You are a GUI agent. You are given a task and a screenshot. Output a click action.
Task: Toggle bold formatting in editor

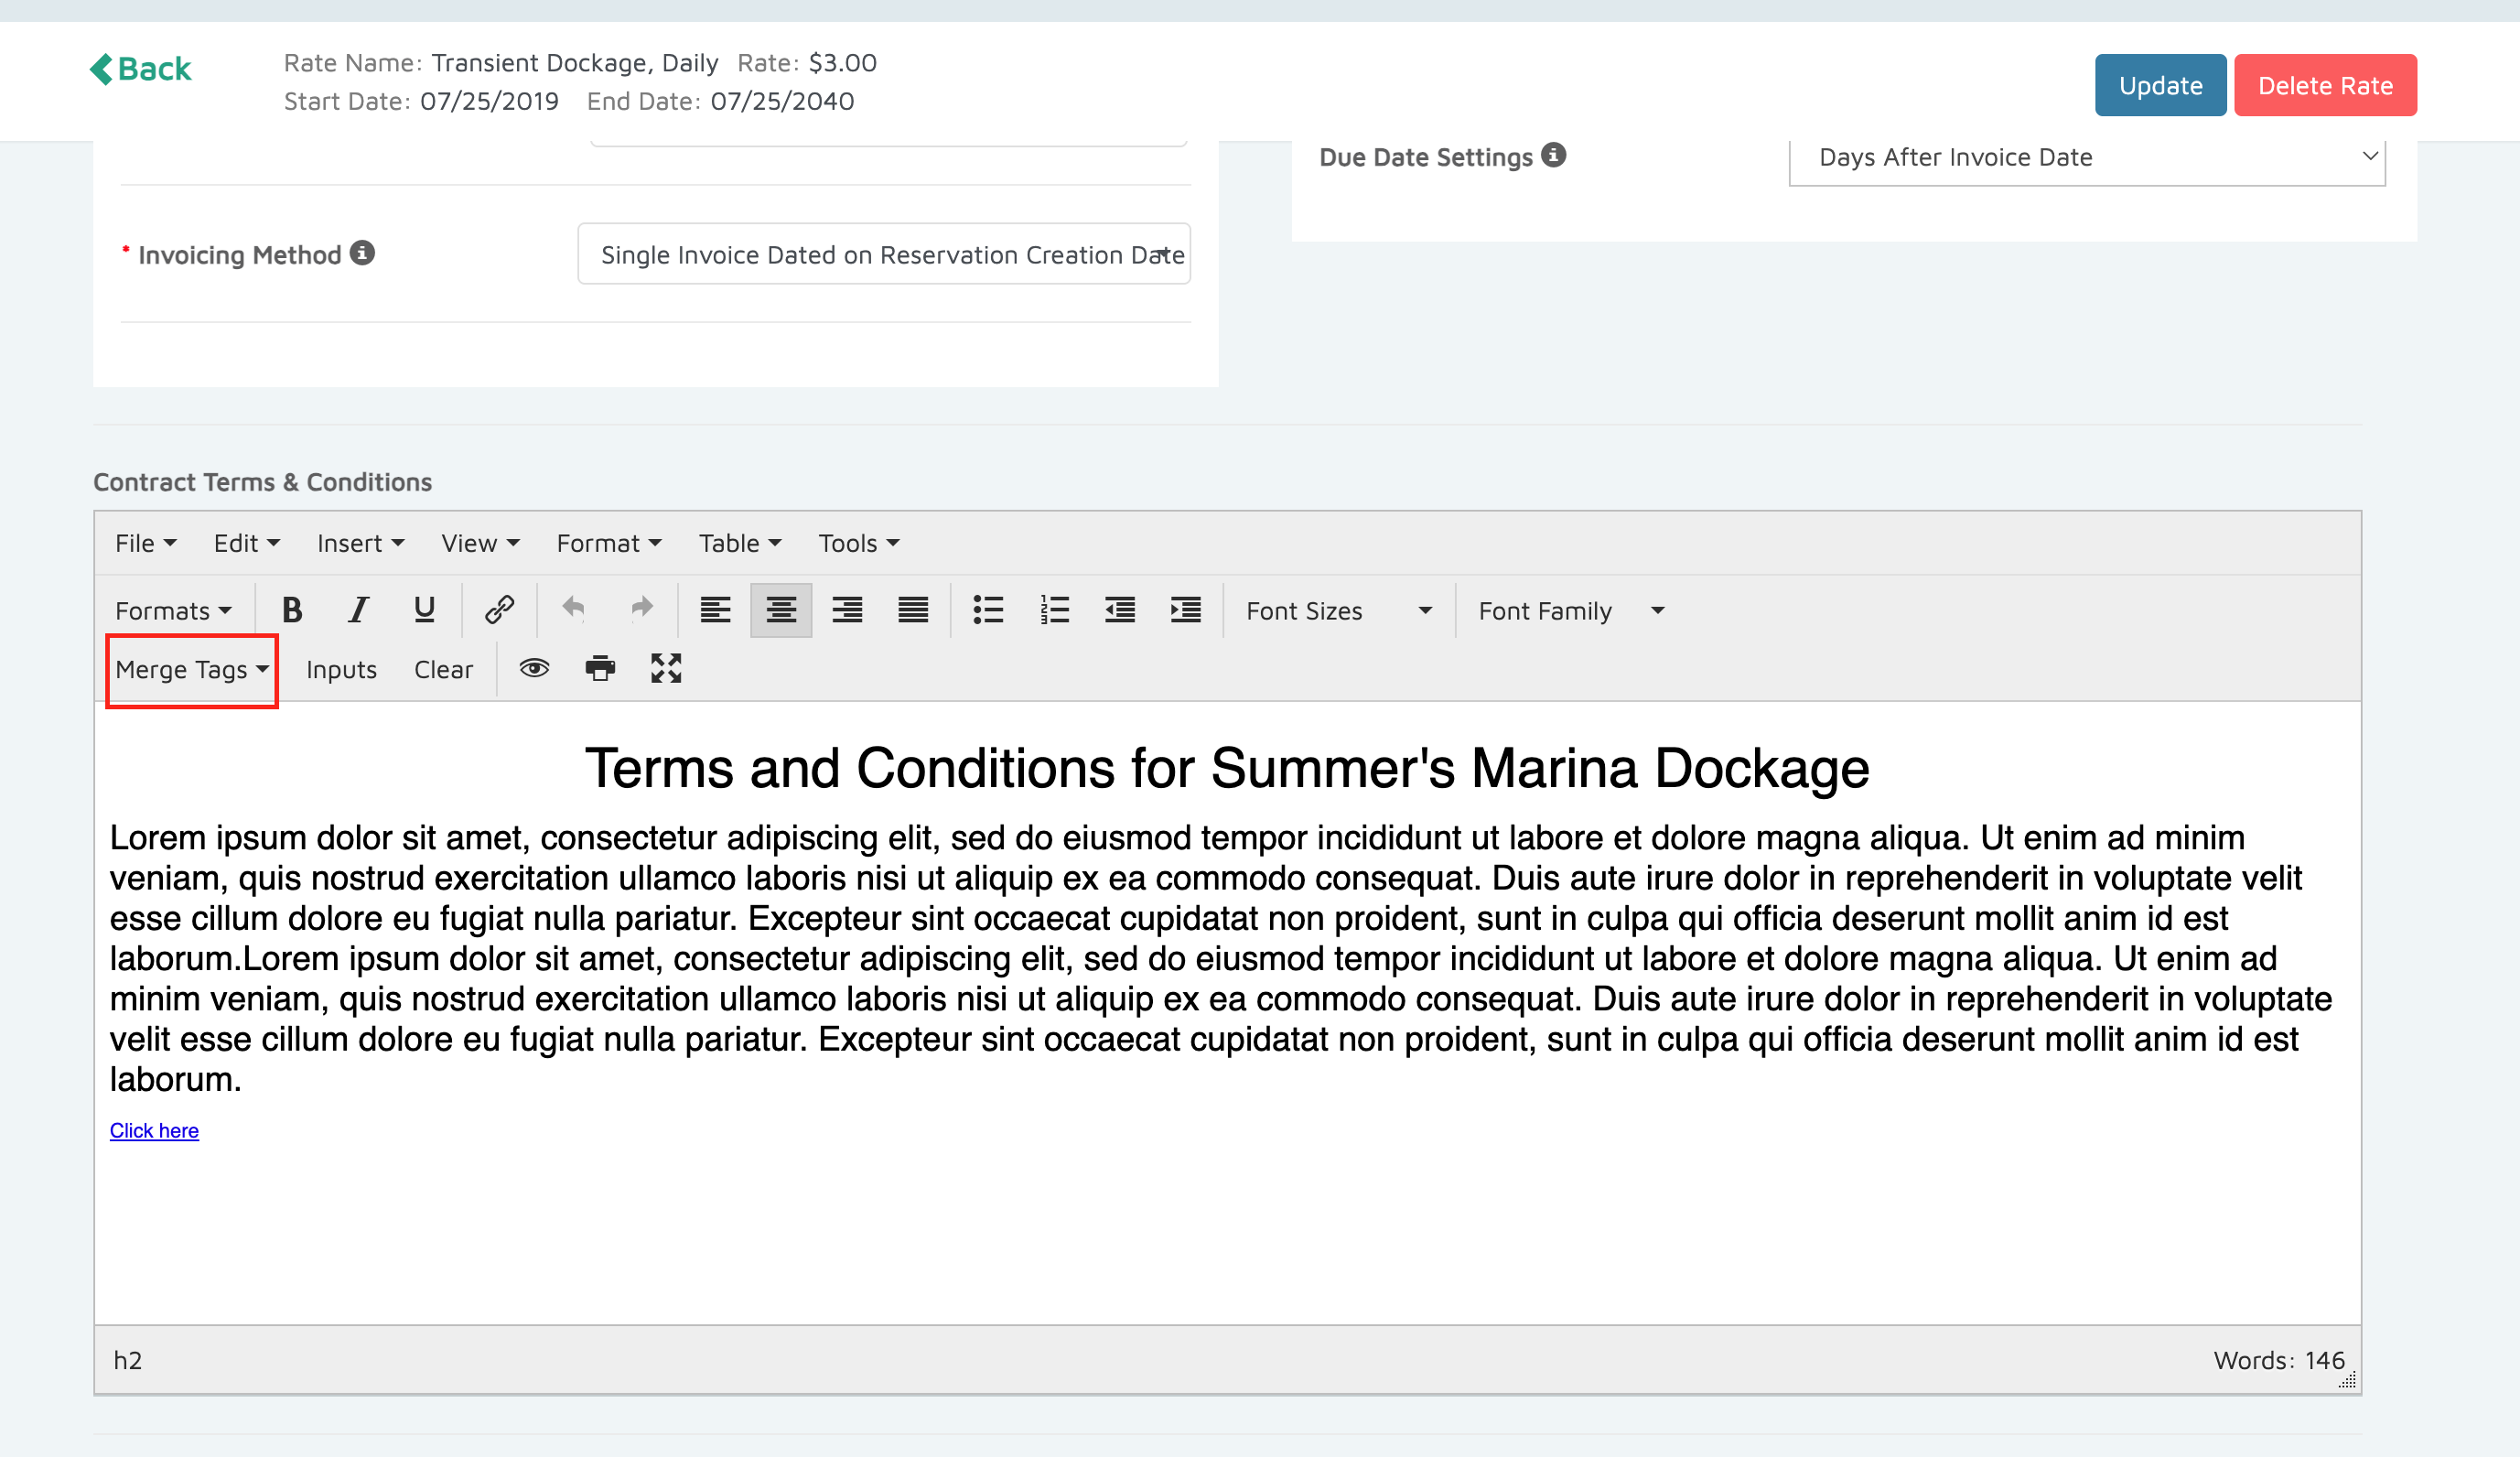292,610
